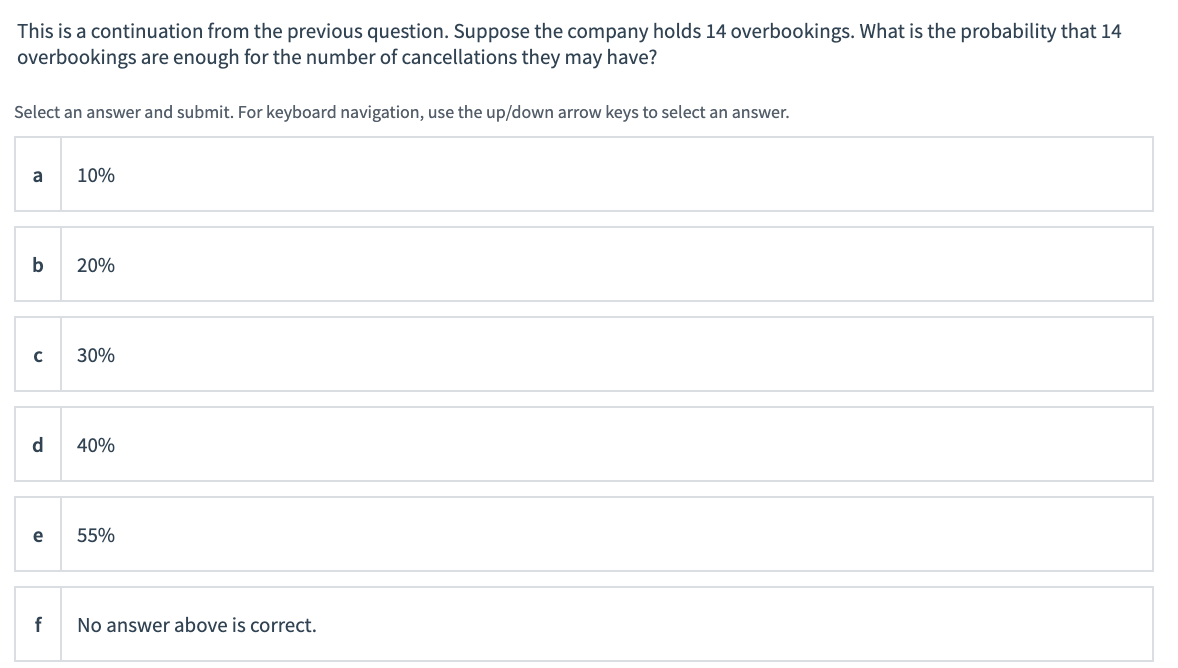The image size is (1178, 668).
Task: Click the No answer above is correct text
Action: [x=197, y=624]
